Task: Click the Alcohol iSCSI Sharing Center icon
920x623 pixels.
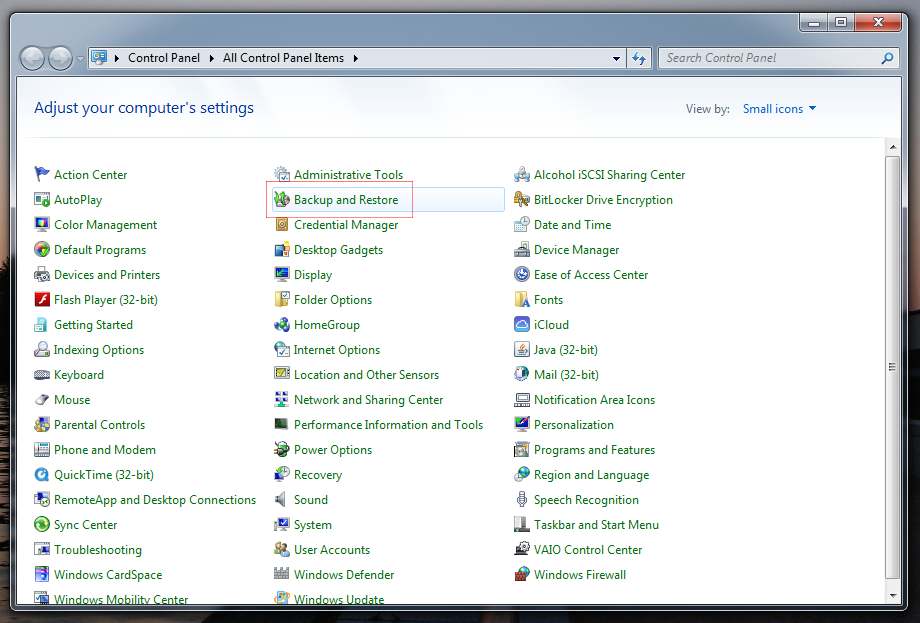Action: [x=522, y=174]
